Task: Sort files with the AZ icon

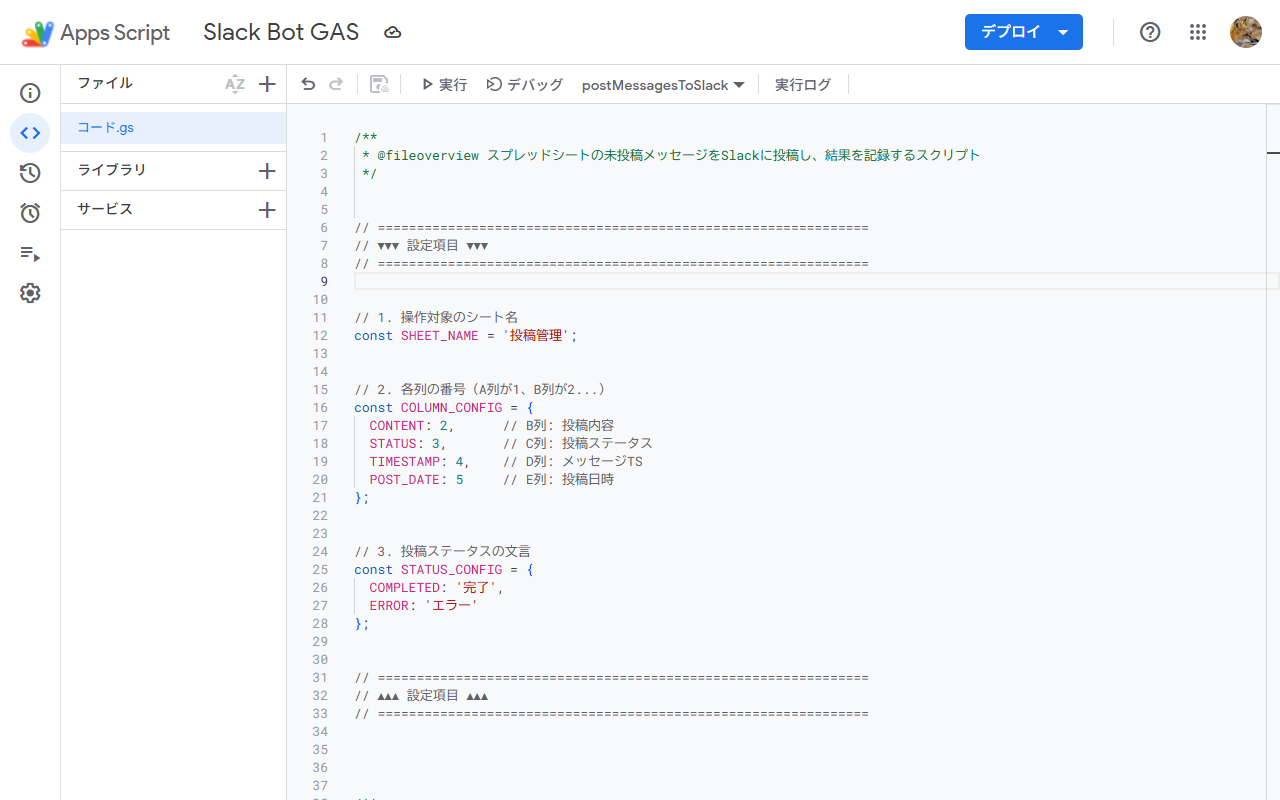Action: 235,85
